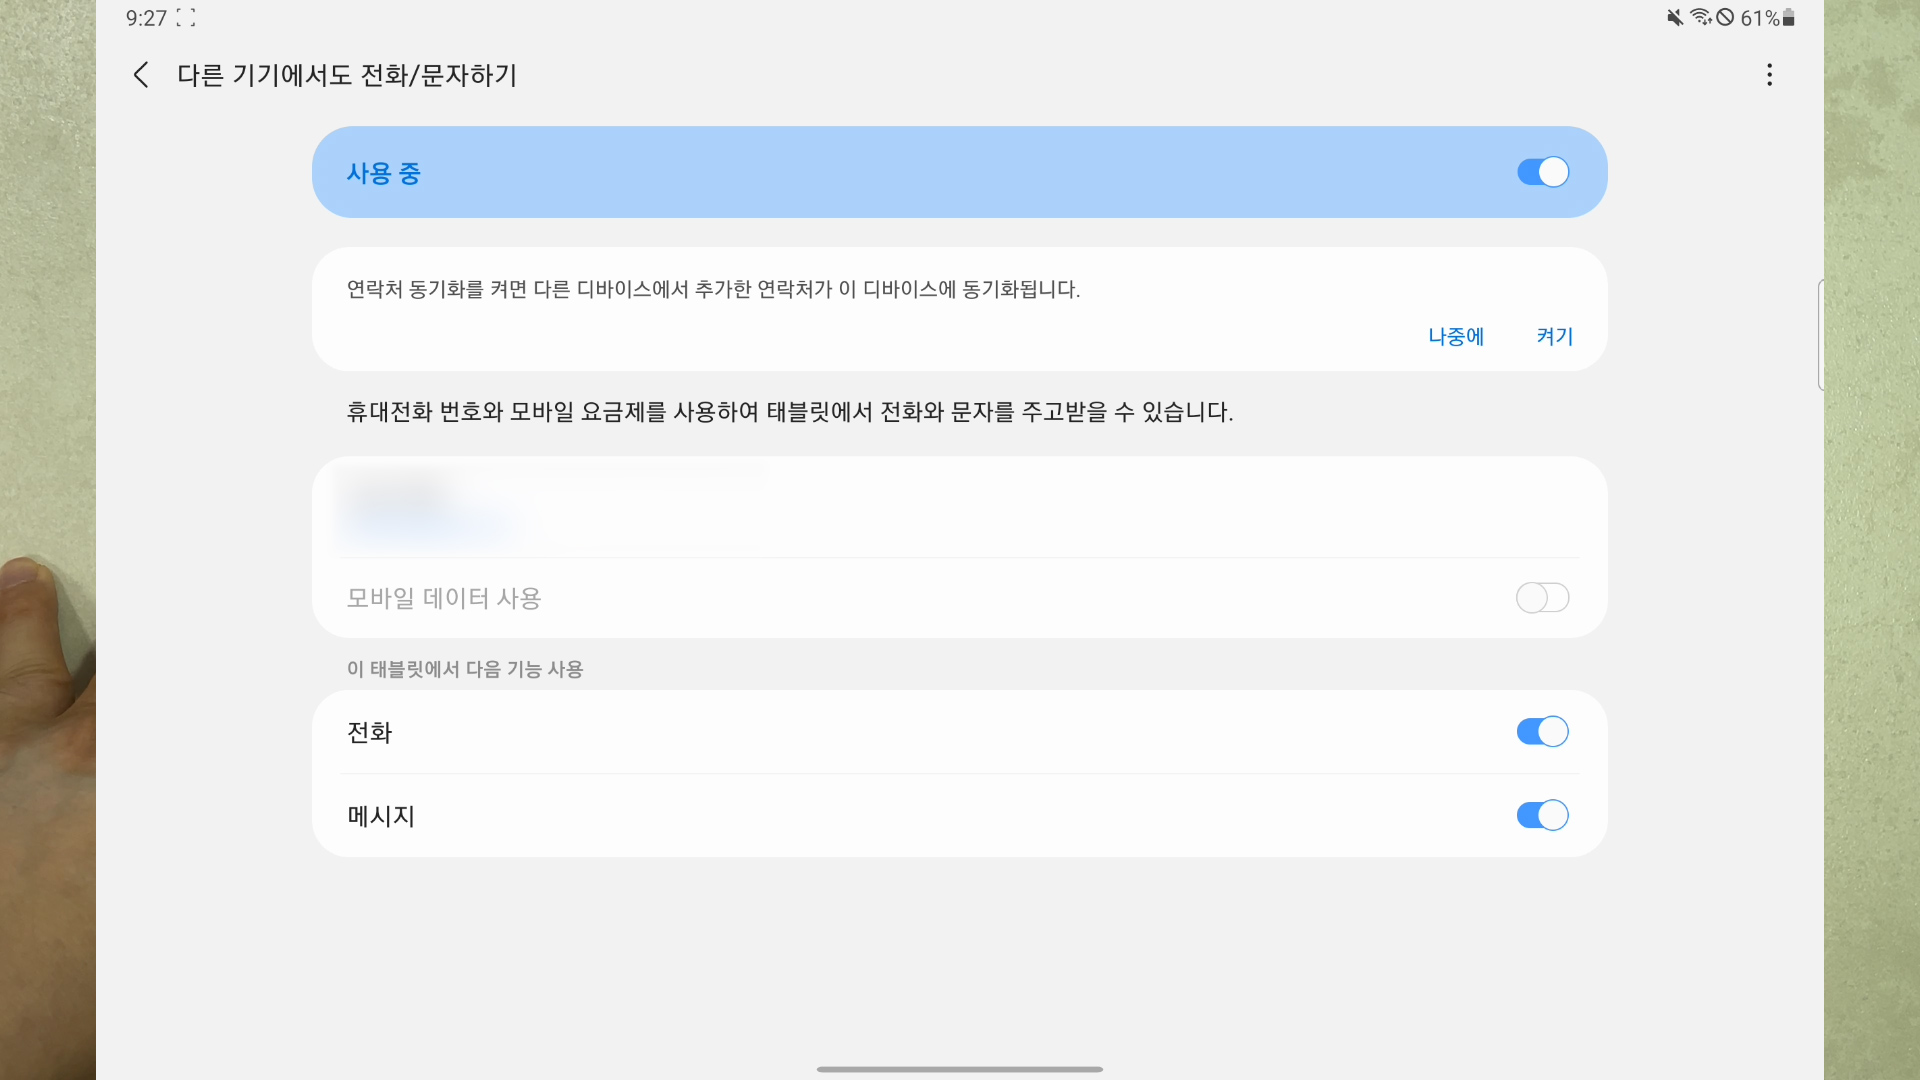Open the three-dot more options menu
The image size is (1920, 1080).
pos(1769,75)
